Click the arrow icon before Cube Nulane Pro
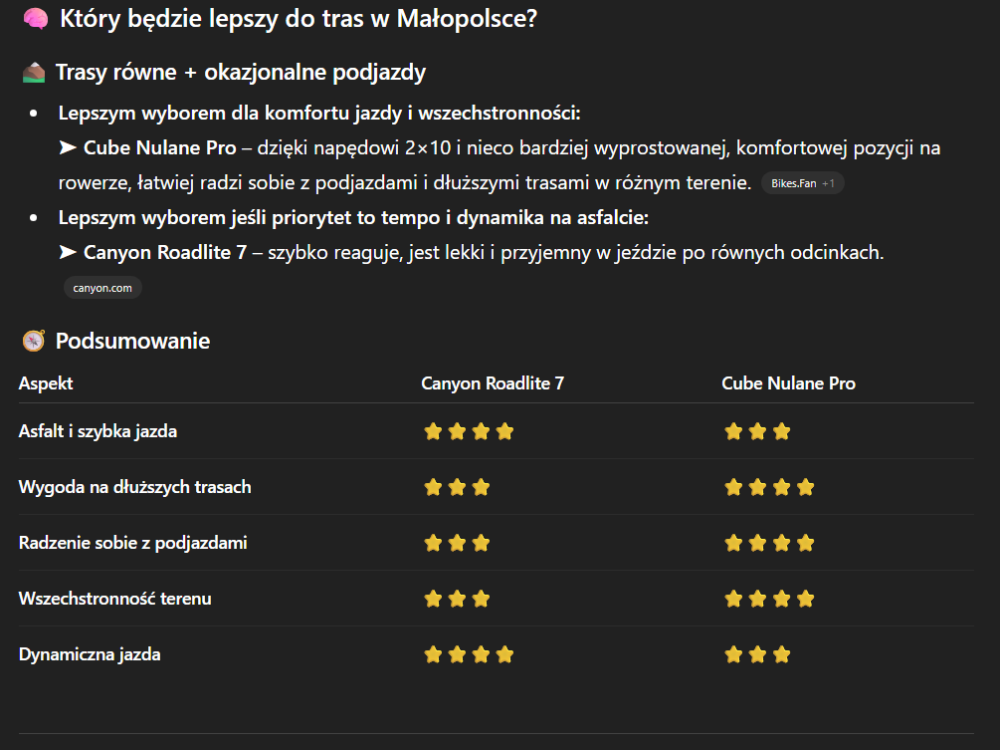1000x750 pixels. (68, 148)
